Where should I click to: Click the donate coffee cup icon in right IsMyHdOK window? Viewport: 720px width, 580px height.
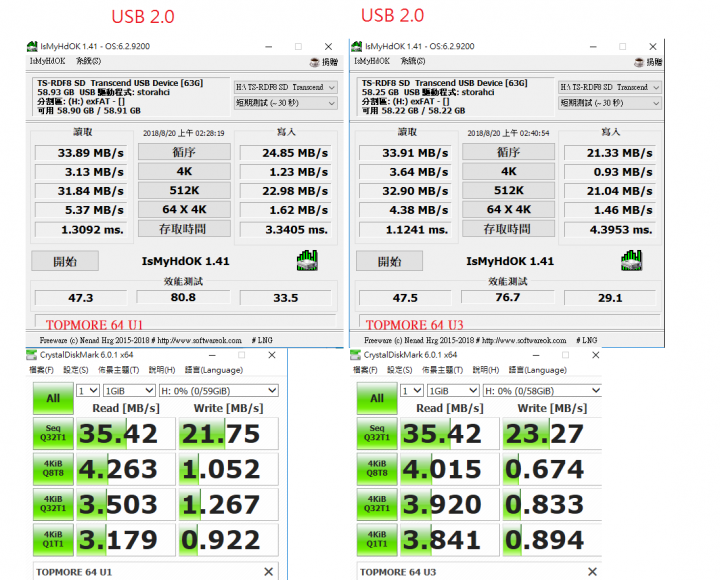coord(639,62)
